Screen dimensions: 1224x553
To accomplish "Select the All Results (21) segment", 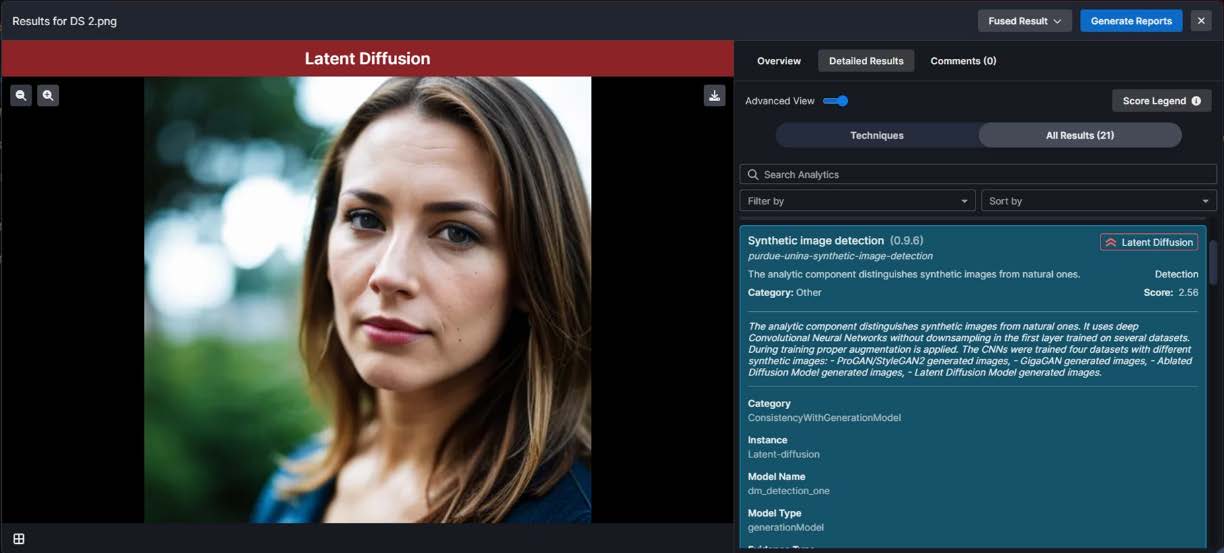I will [1080, 136].
